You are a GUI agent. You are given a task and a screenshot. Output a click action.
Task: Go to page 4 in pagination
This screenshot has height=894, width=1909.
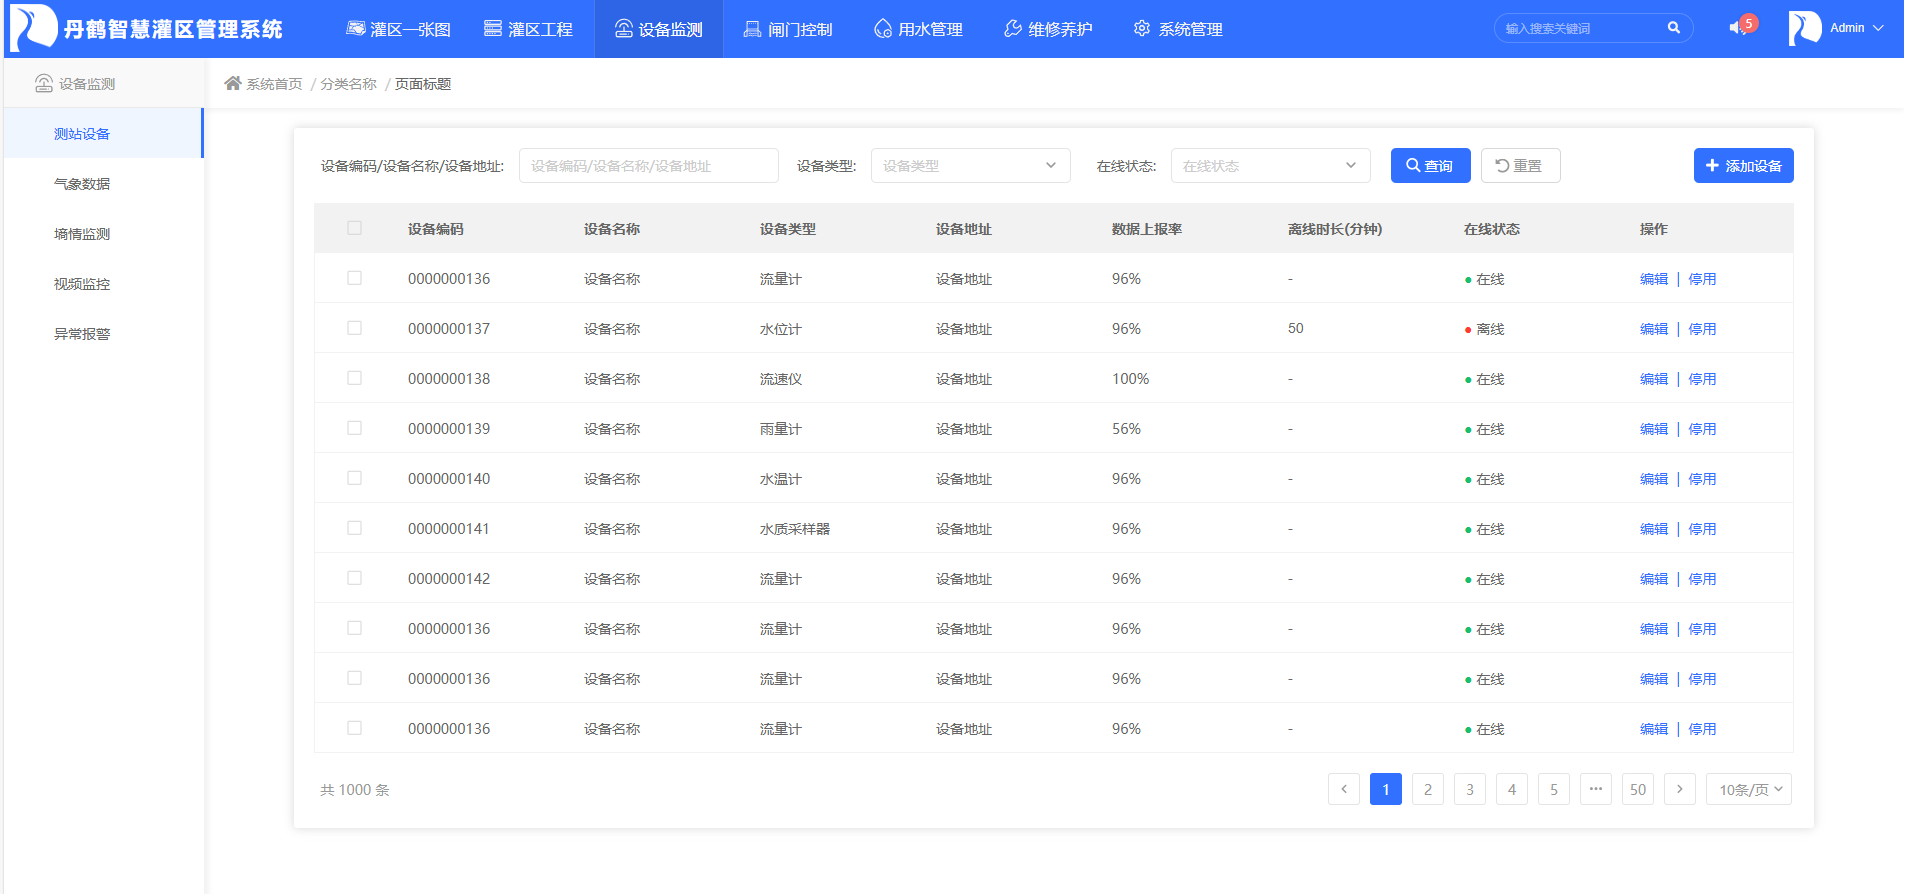1512,789
